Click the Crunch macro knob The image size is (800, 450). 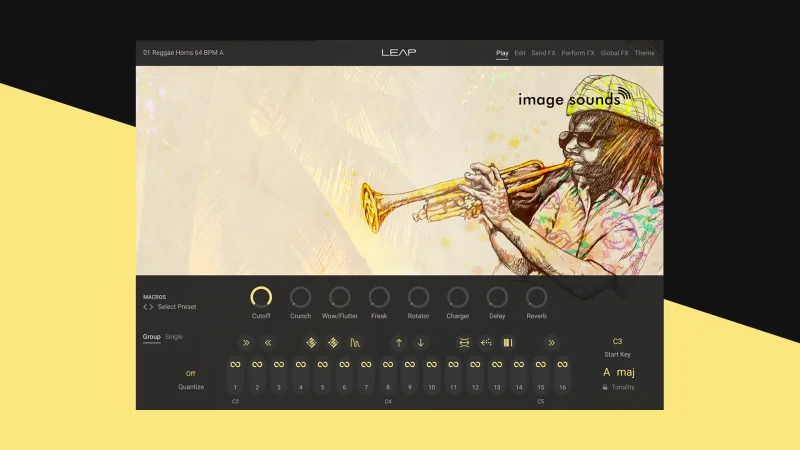(x=301, y=297)
